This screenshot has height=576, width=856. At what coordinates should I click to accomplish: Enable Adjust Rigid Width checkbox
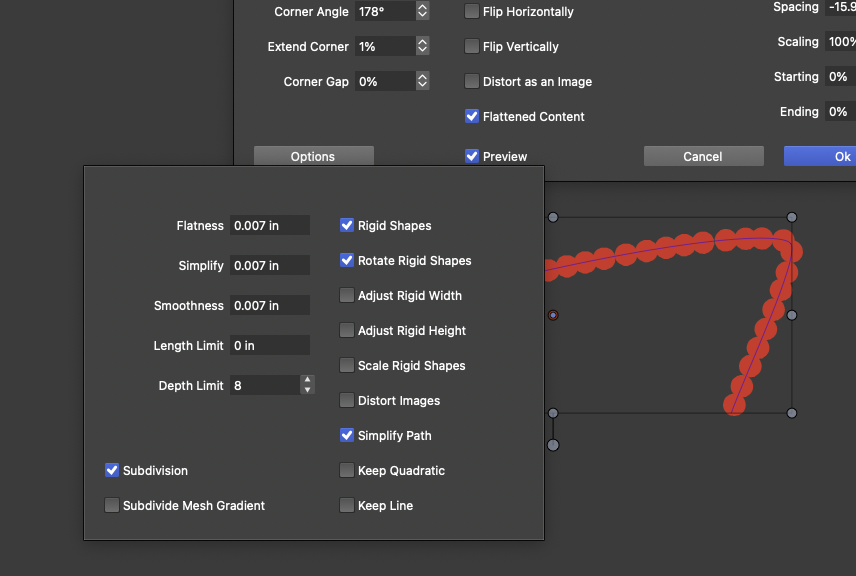[347, 296]
